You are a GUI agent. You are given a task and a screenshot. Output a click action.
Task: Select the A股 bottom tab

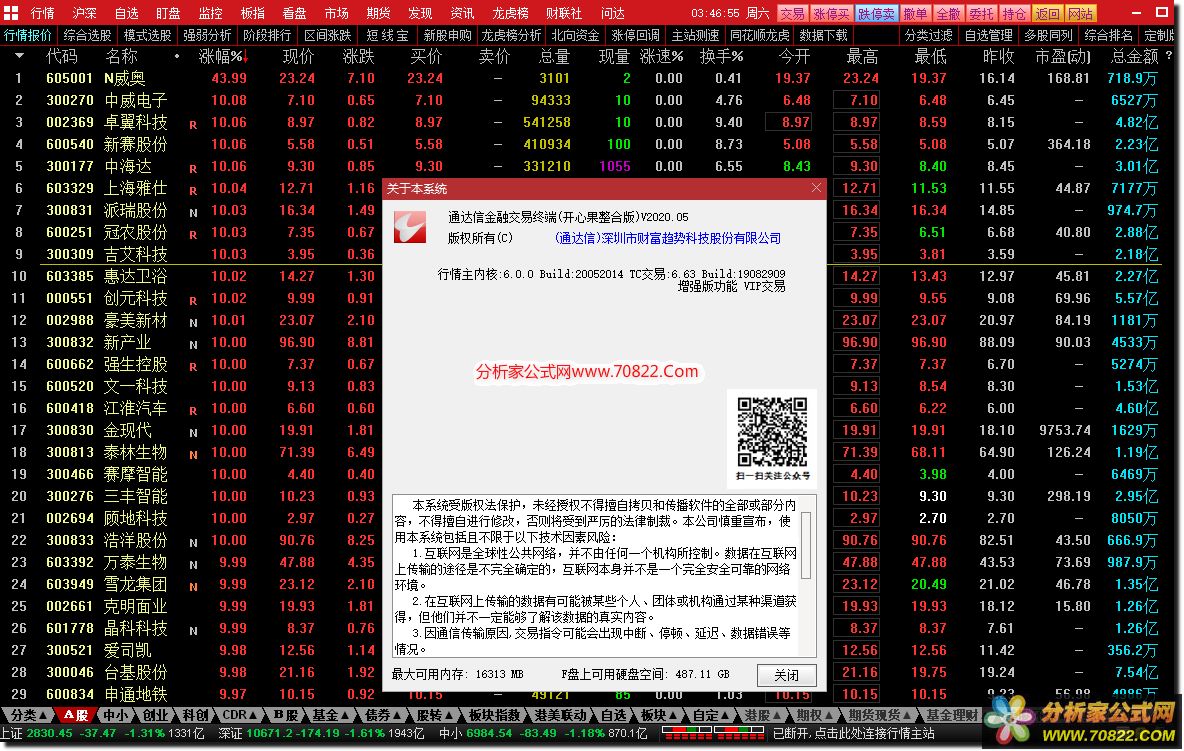pyautogui.click(x=76, y=714)
